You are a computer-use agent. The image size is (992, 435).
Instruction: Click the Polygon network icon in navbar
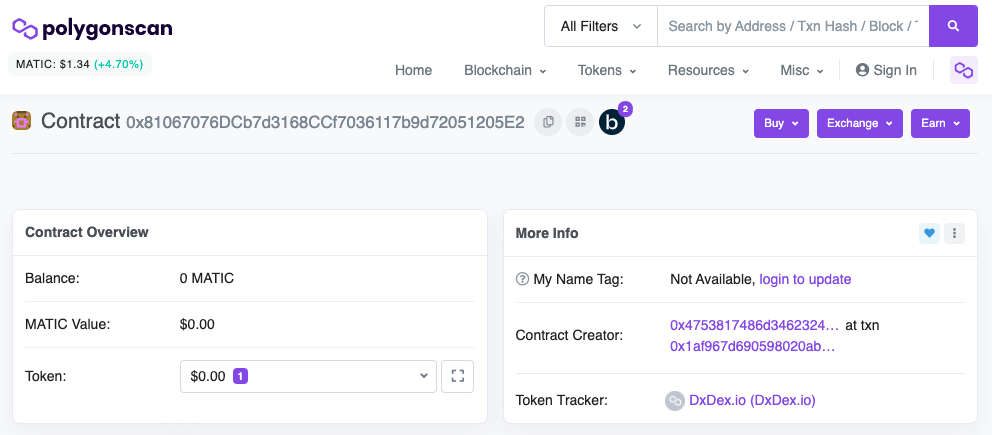pyautogui.click(x=964, y=70)
